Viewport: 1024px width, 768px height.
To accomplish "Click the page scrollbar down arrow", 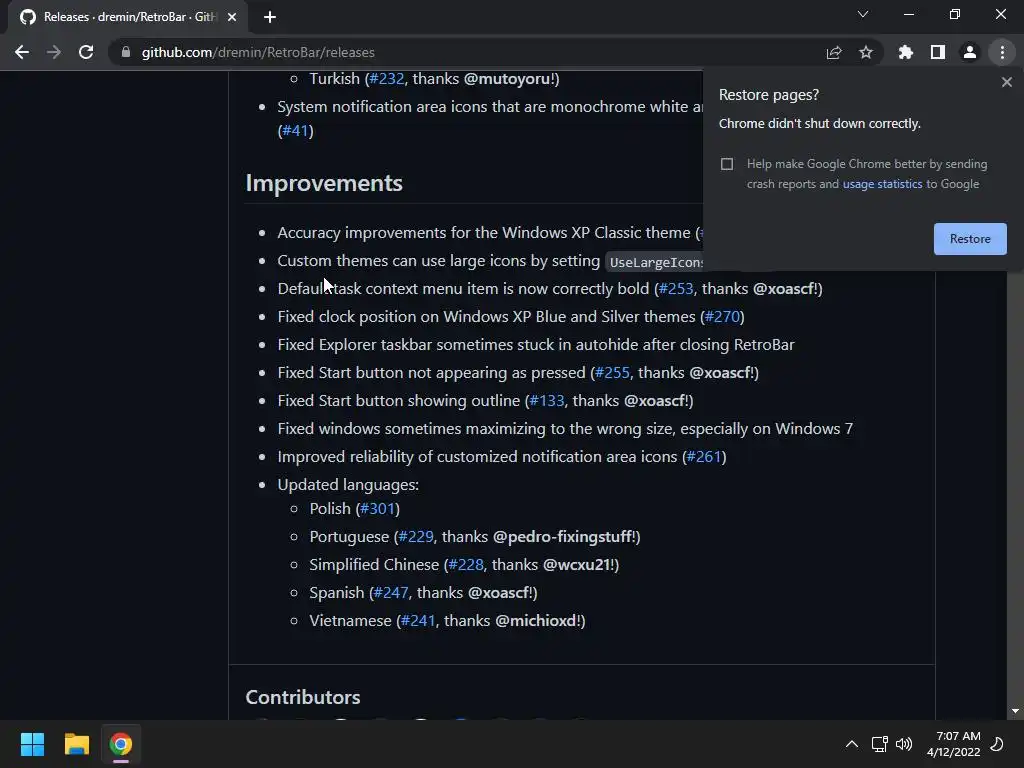I will pyautogui.click(x=1015, y=711).
